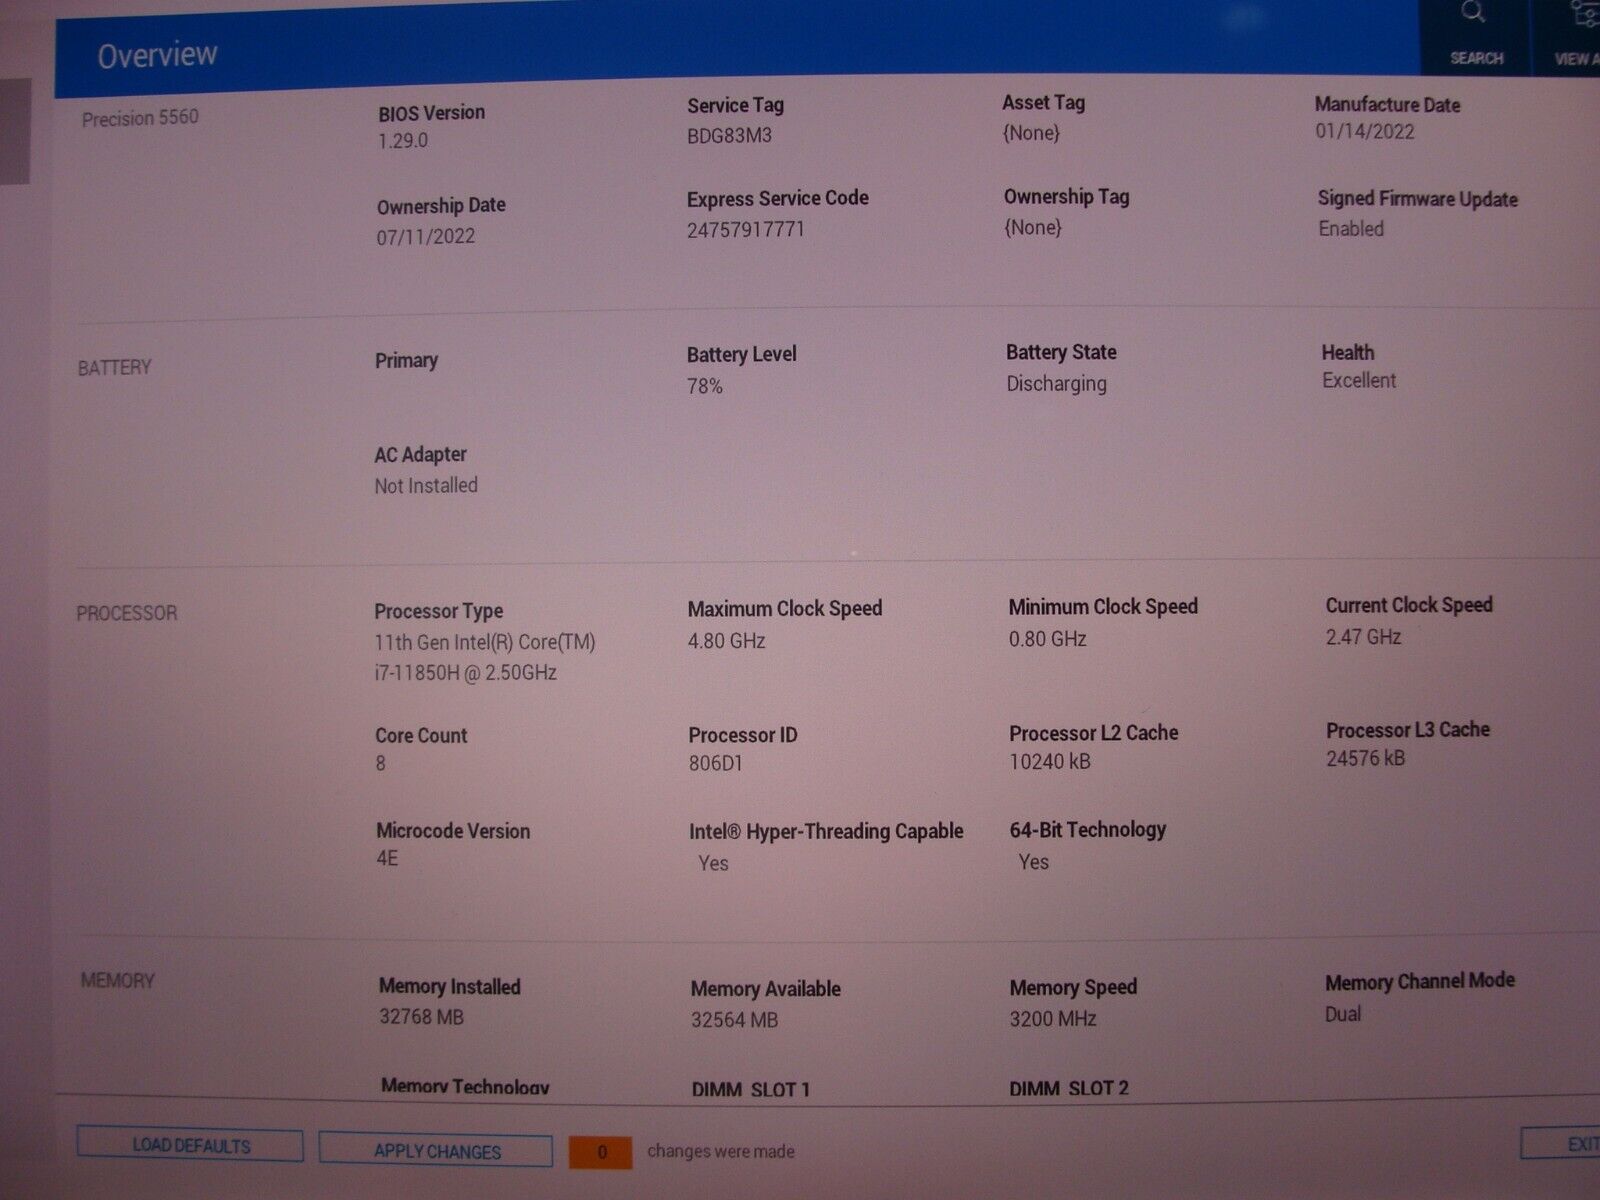Select the DIMM SLOT 2 label
This screenshot has height=1200, width=1600.
pyautogui.click(x=1068, y=1088)
